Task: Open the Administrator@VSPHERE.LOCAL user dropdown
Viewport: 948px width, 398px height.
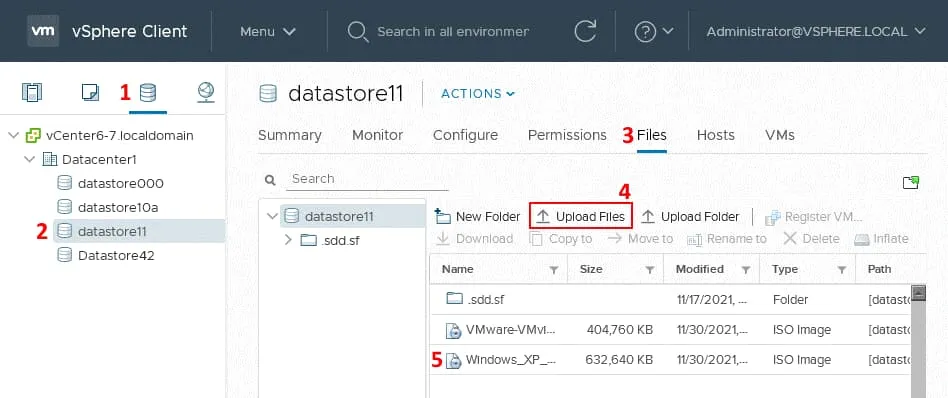Action: [816, 31]
